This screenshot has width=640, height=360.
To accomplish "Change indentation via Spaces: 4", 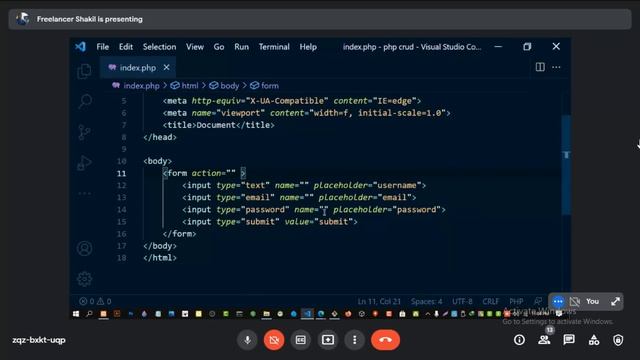I will pyautogui.click(x=427, y=301).
